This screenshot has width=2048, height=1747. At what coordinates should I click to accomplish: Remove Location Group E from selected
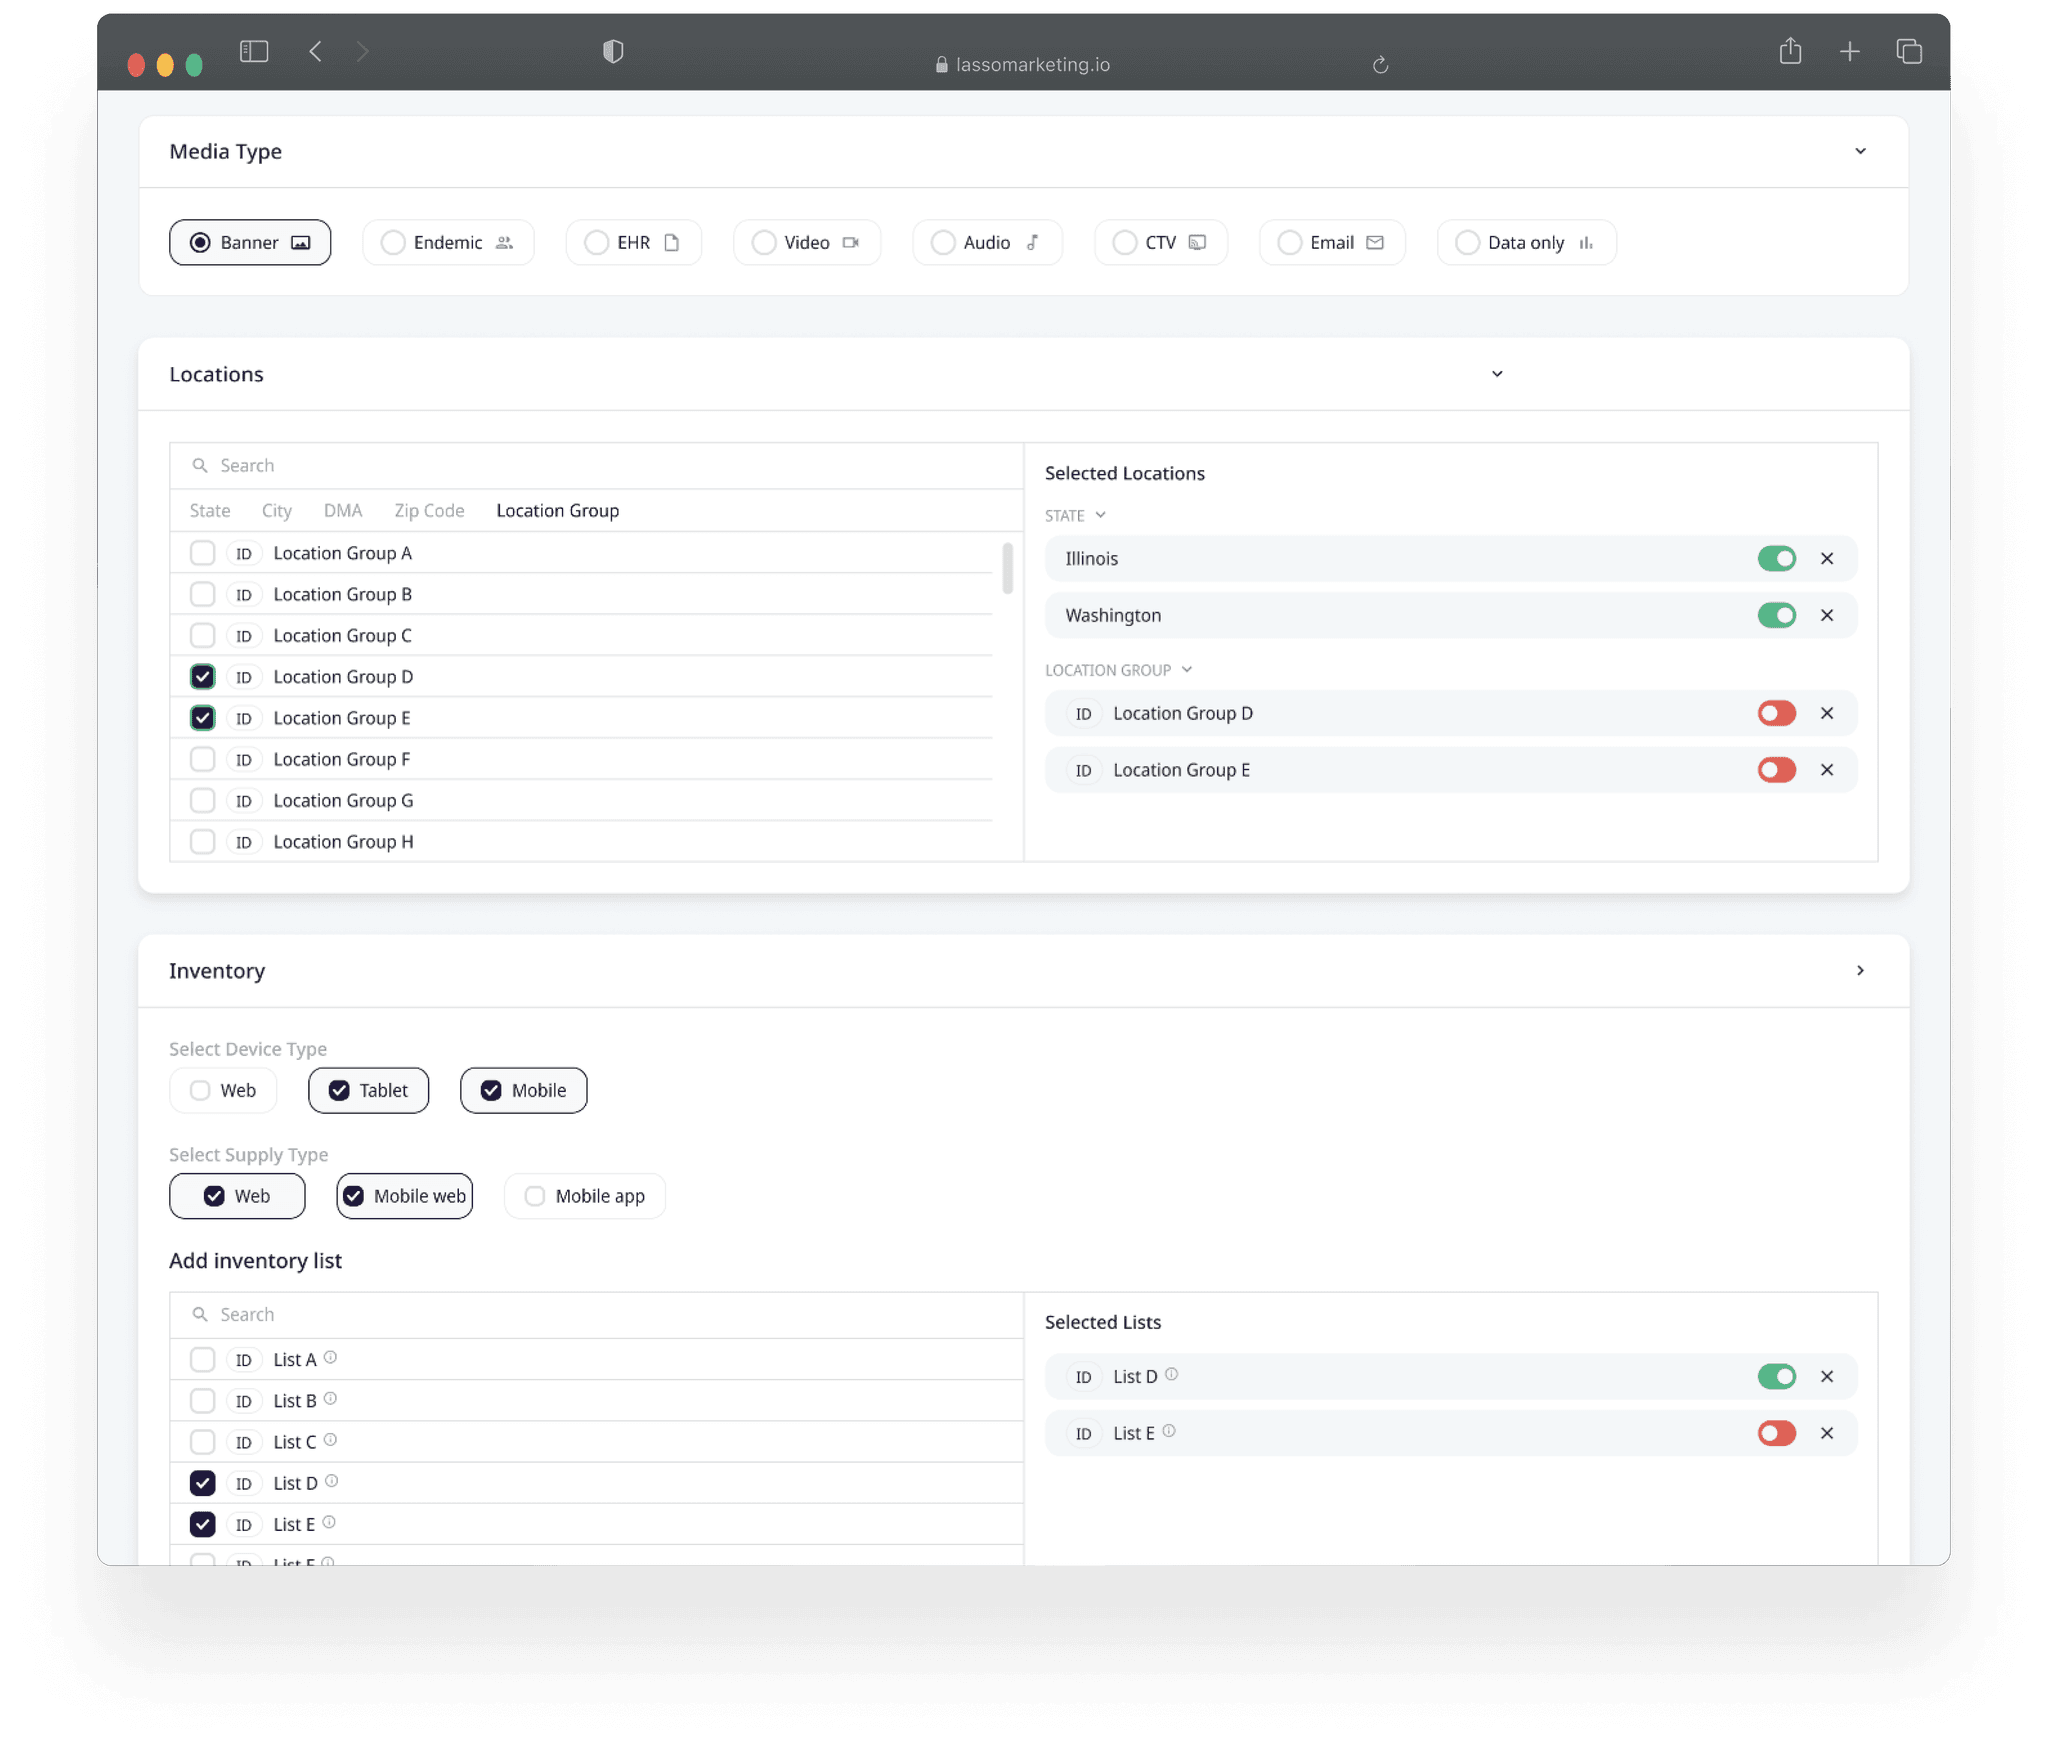(x=1826, y=770)
